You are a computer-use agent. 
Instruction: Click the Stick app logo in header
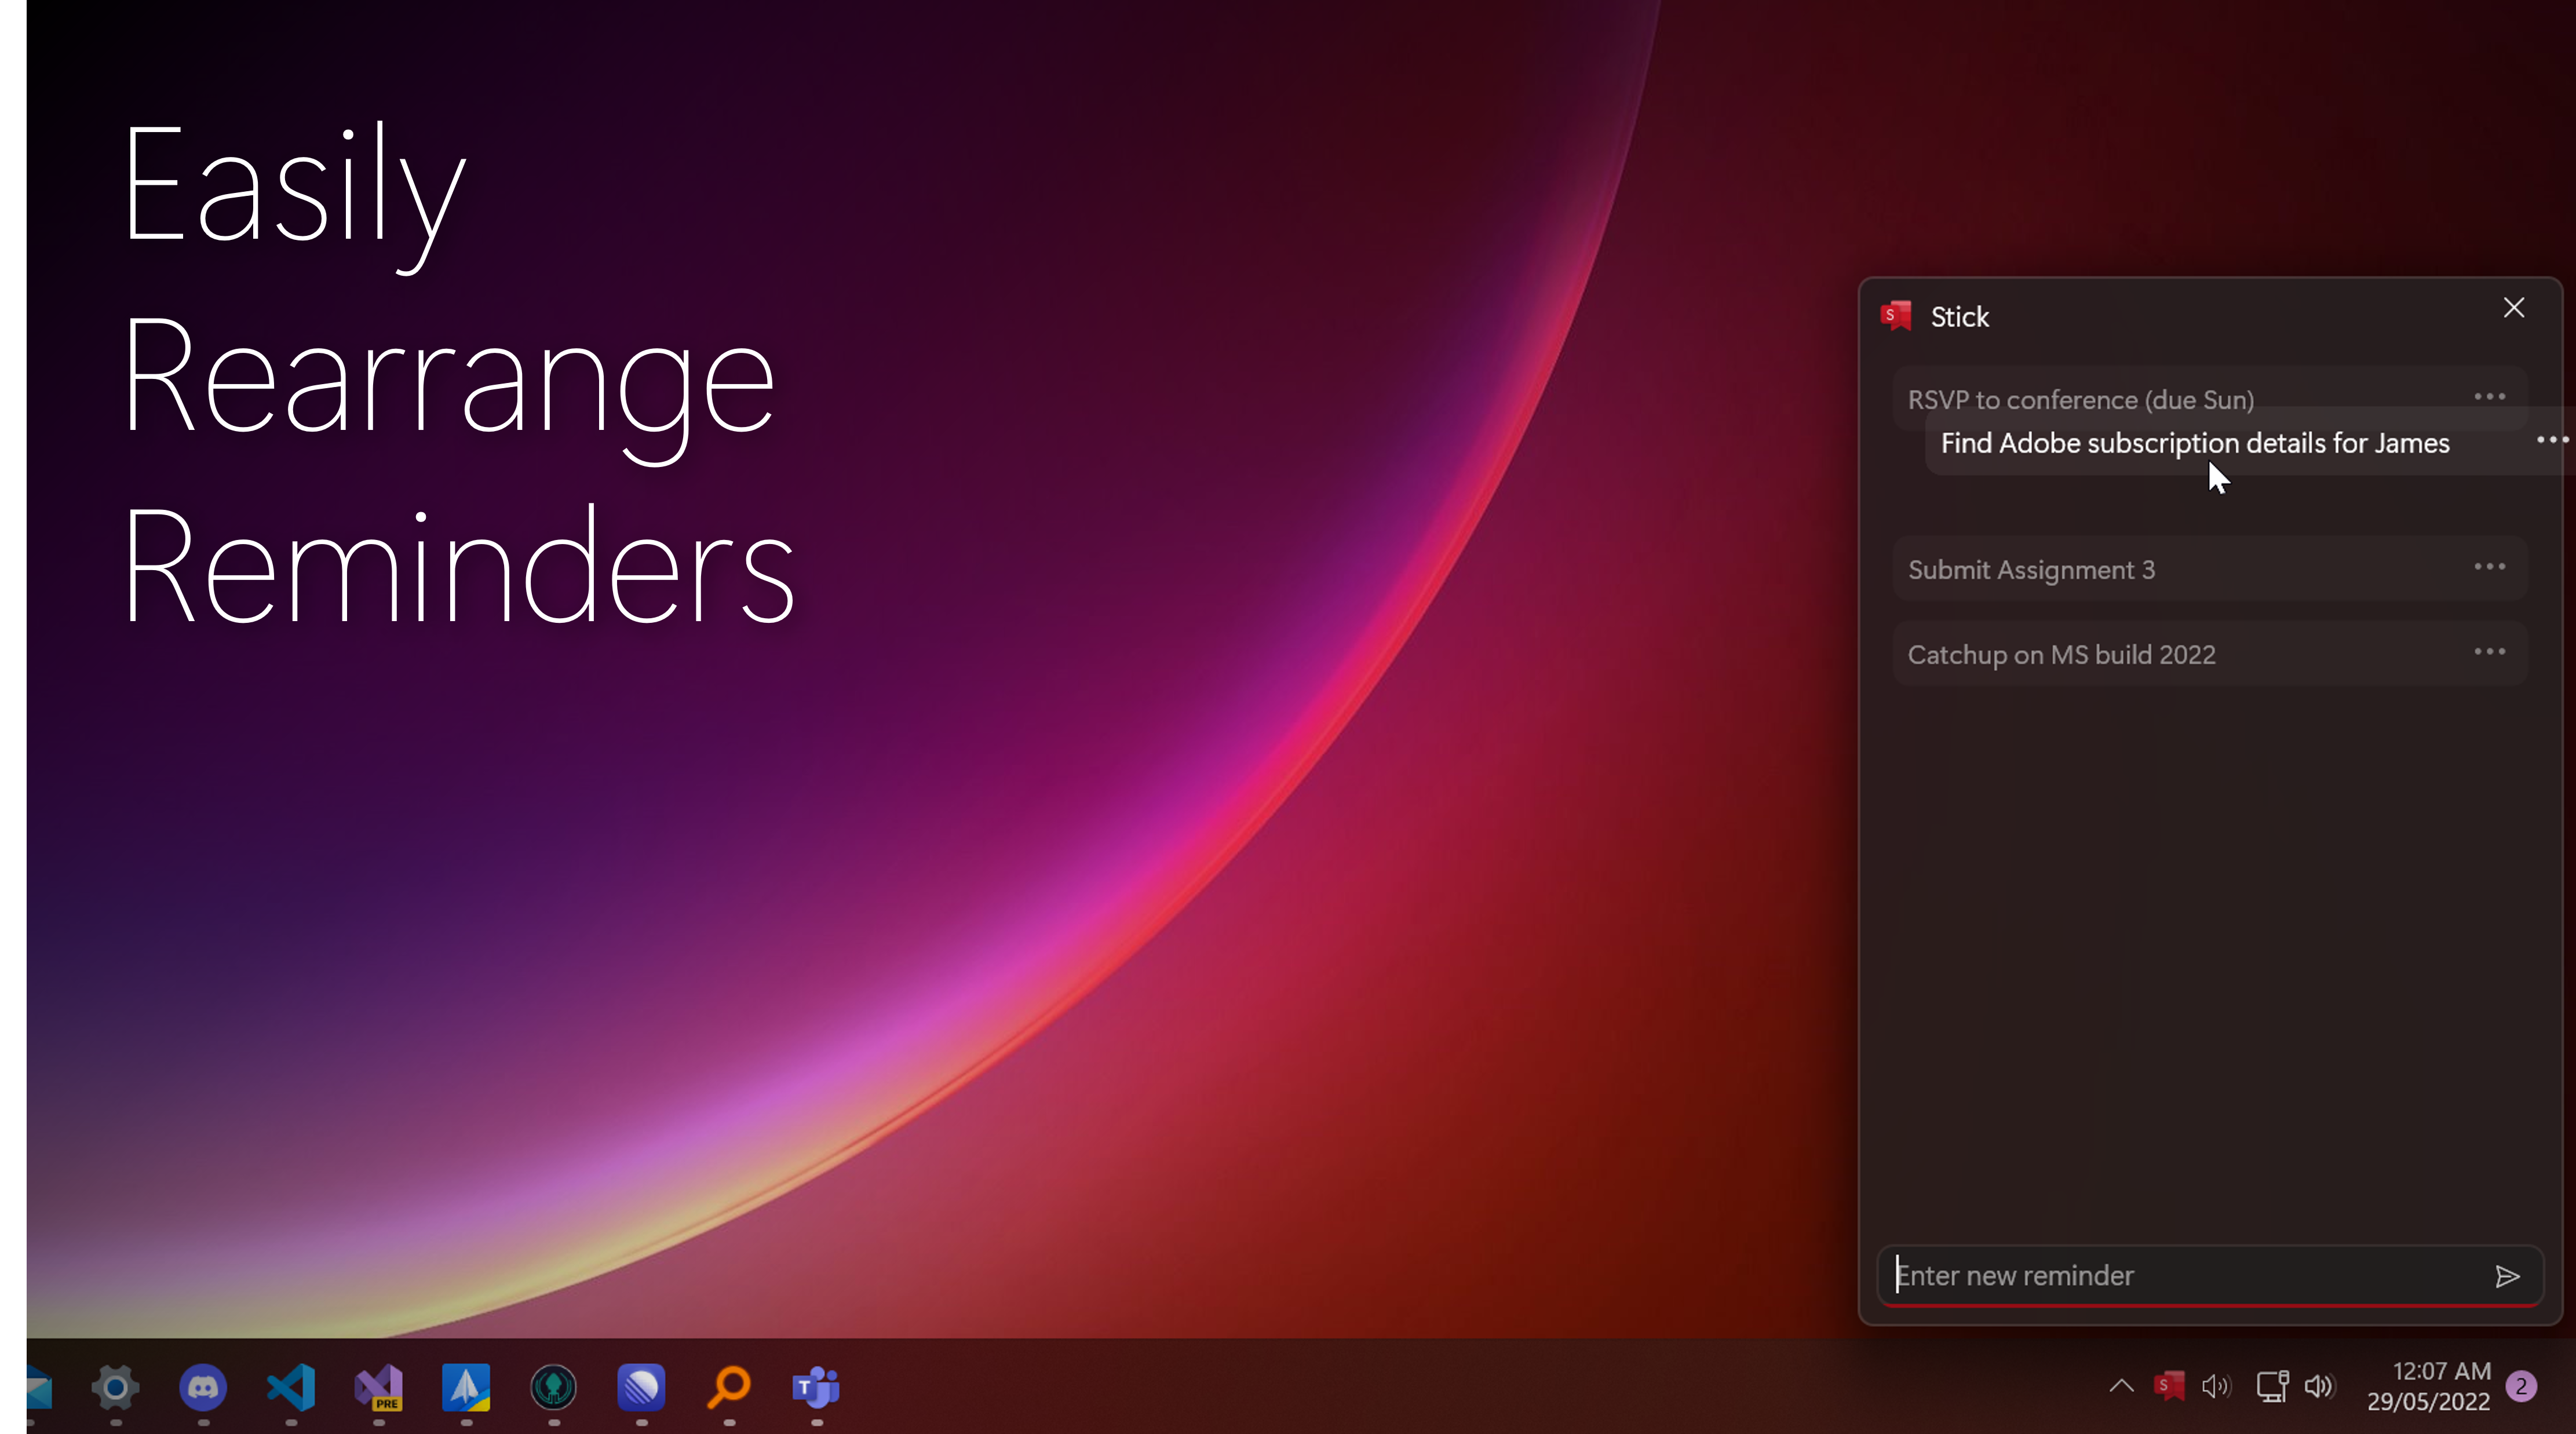click(x=1896, y=316)
